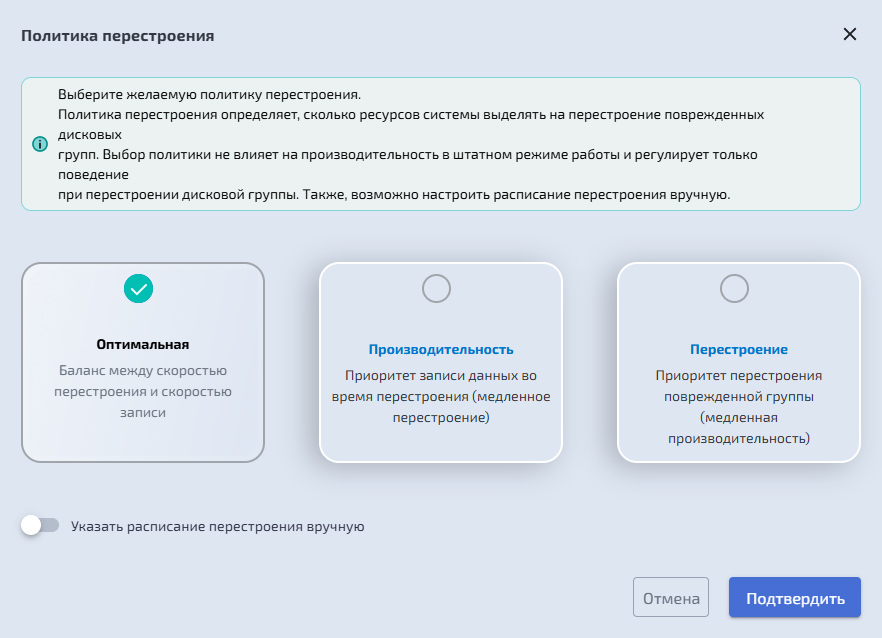Screen dimensions: 882x638
Task: Click description 'Приоритет перестроения поврежденной группы'
Action: pos(739,406)
